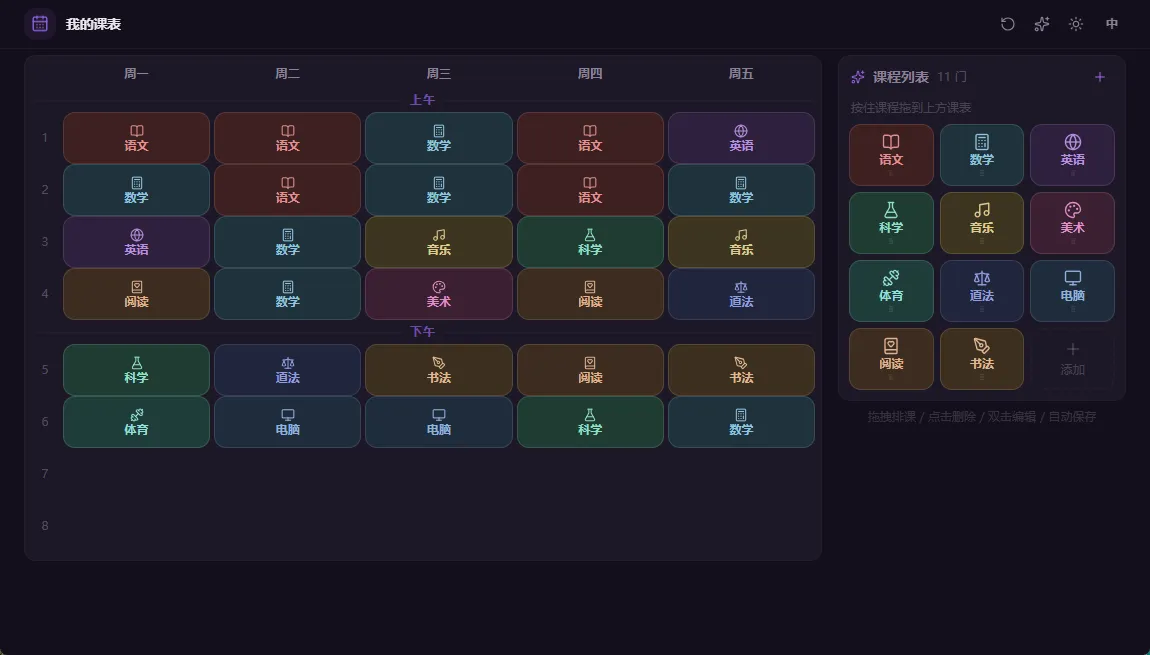Click the calculator icon on 数学 in course list
Viewport: 1150px width, 655px height.
981,142
